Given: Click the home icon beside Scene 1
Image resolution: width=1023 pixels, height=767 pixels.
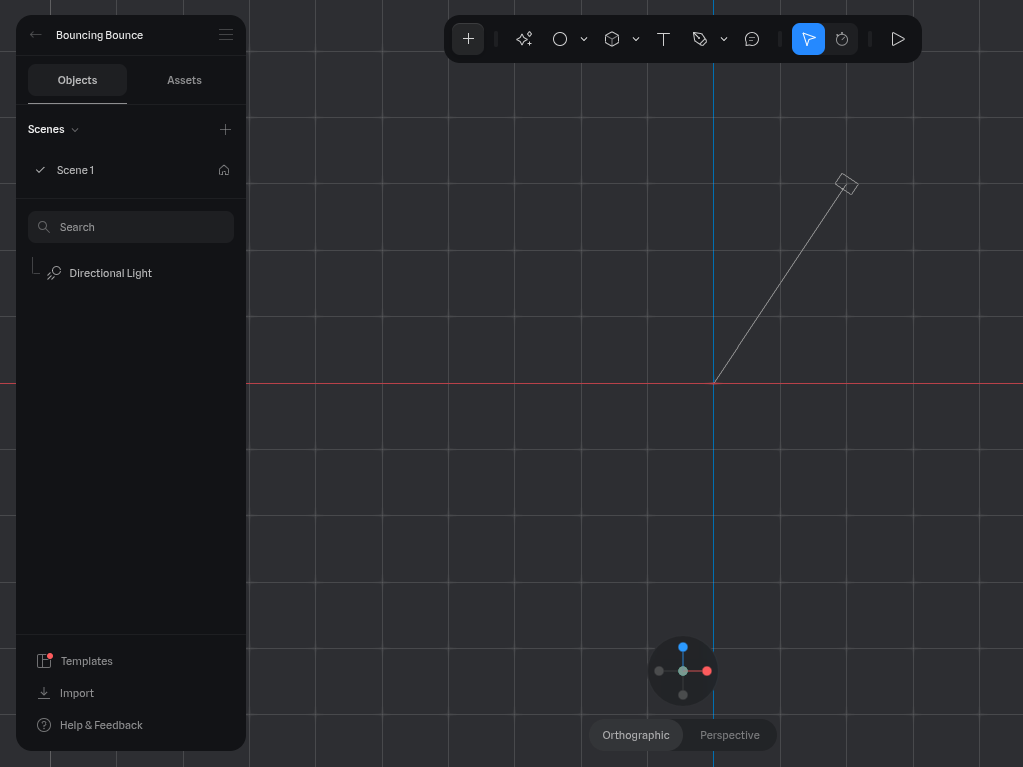Looking at the screenshot, I should coord(224,170).
